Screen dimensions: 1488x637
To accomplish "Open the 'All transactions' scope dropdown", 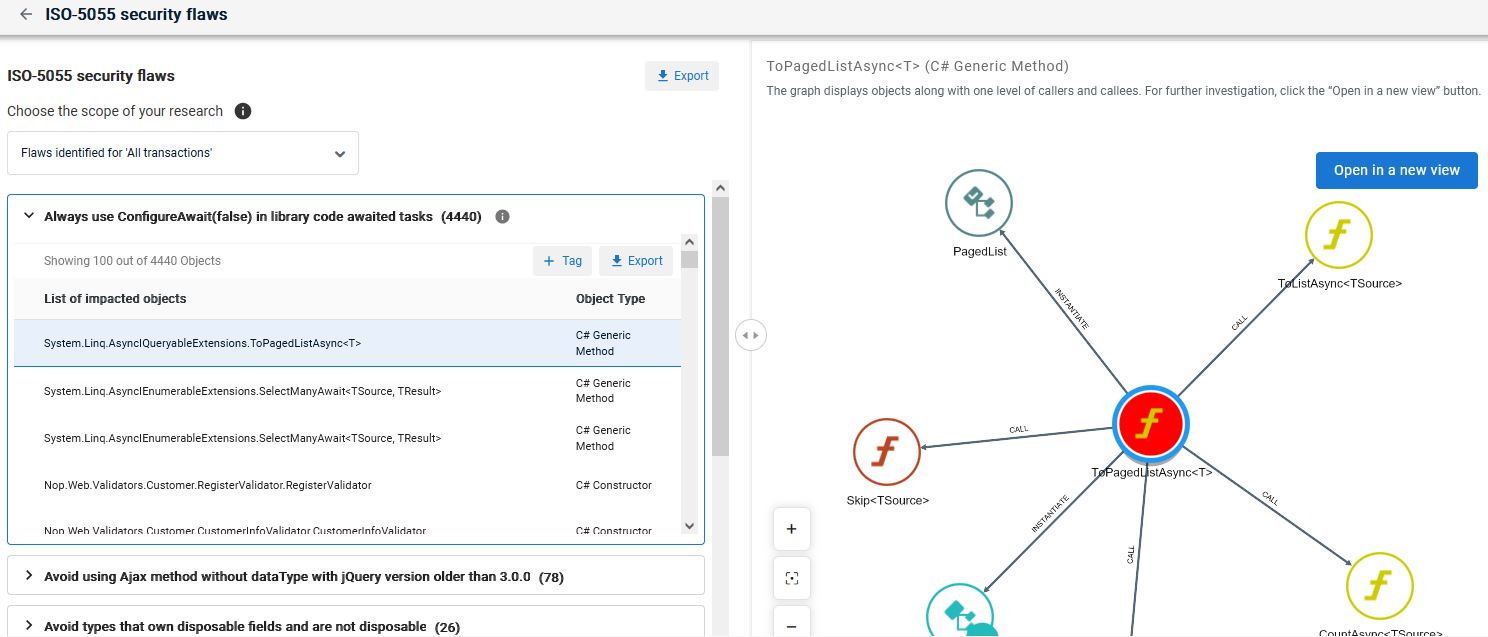I will 182,154.
